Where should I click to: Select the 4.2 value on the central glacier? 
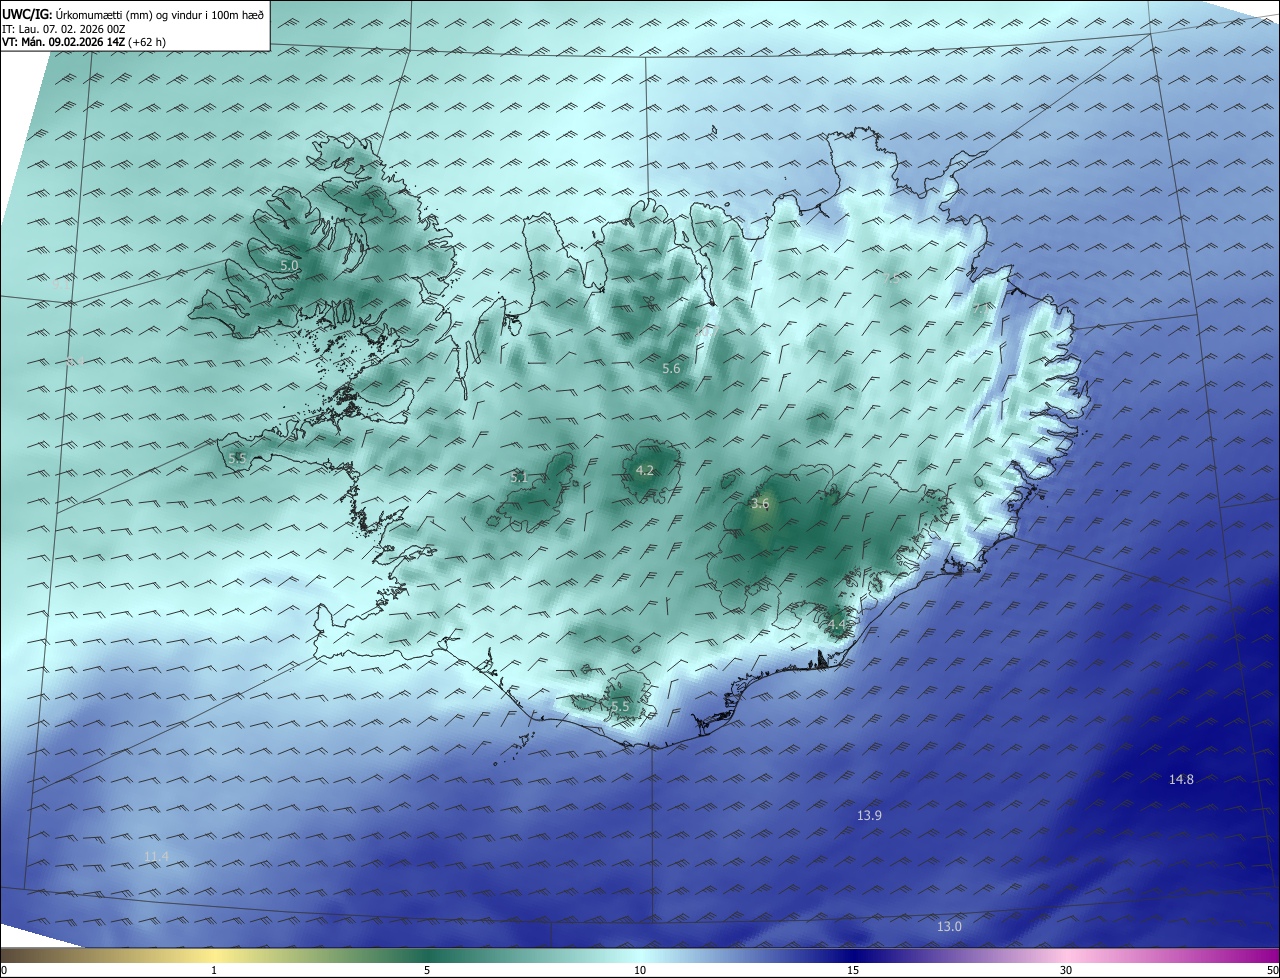(645, 470)
